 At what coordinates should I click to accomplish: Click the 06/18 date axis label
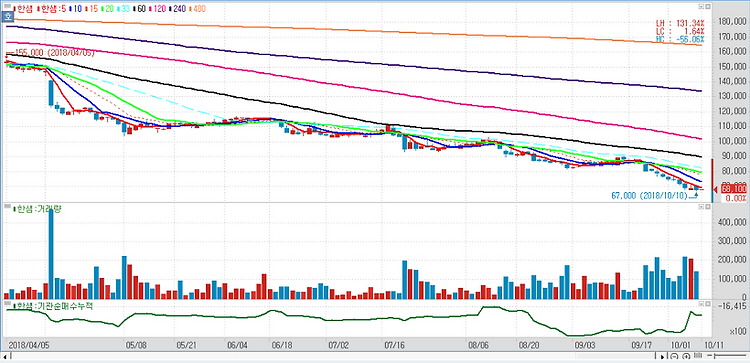pyautogui.click(x=281, y=345)
